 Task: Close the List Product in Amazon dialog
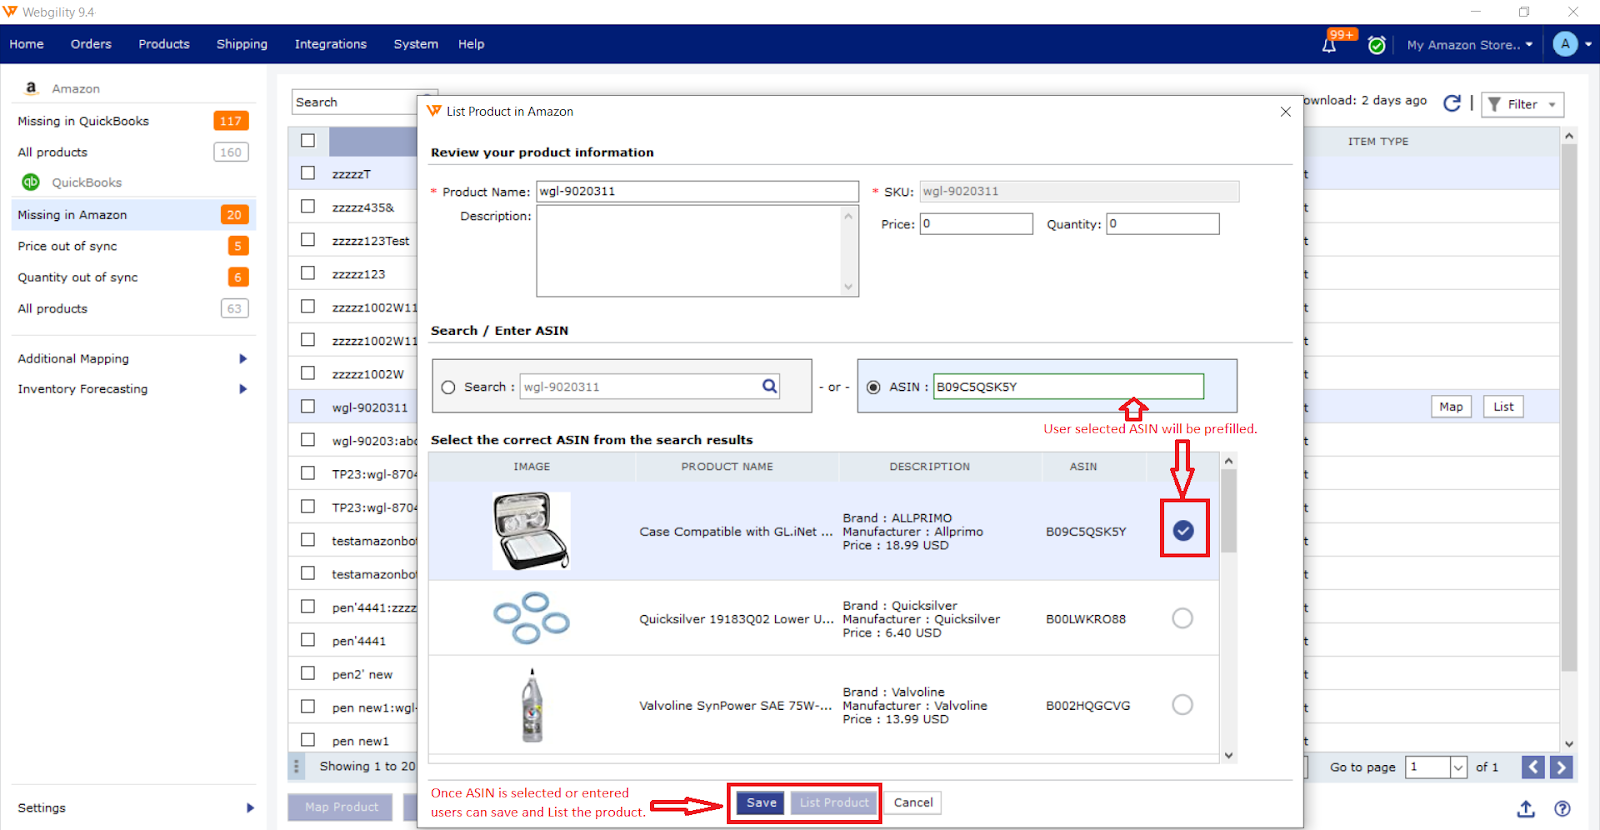coord(1286,112)
